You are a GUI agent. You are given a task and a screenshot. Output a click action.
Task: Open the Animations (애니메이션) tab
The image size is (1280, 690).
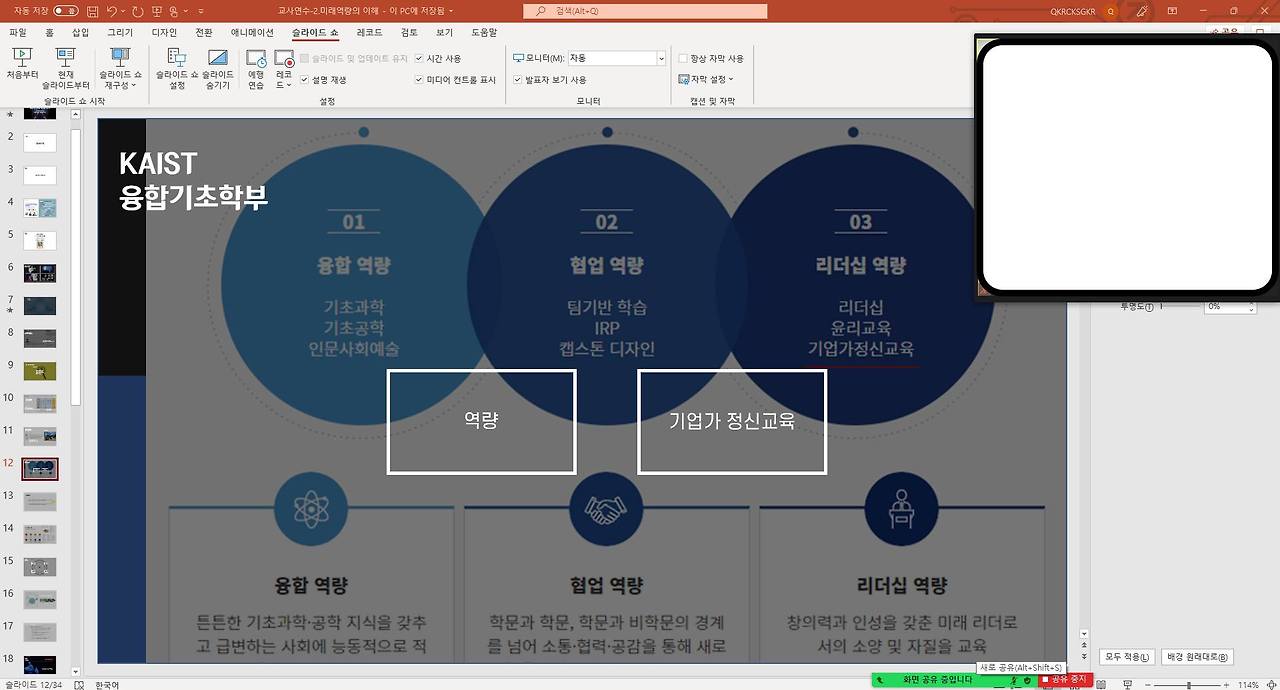252,33
